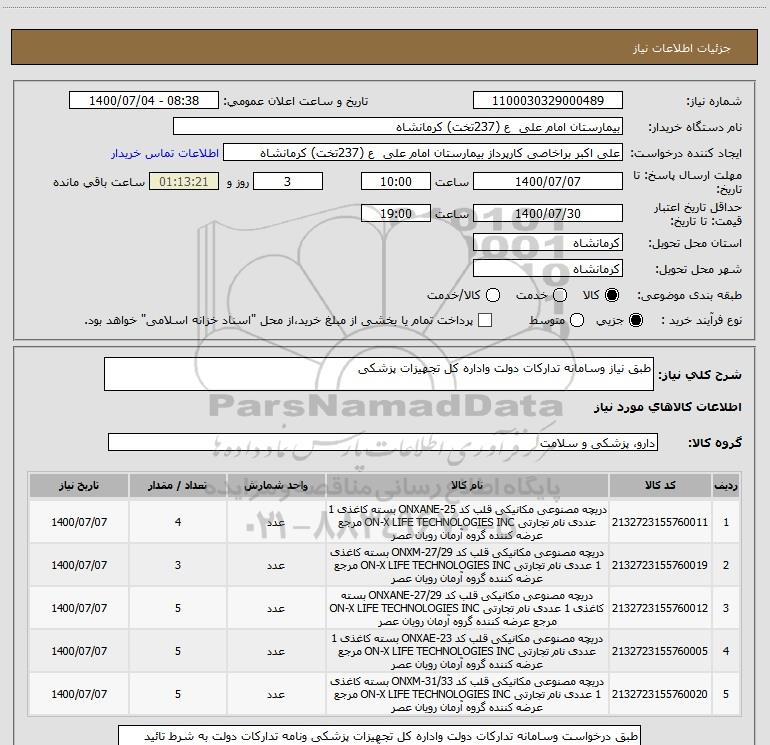Click the تعداد / مقدار column header
Image resolution: width=770 pixels, height=745 pixels.
coord(178,486)
